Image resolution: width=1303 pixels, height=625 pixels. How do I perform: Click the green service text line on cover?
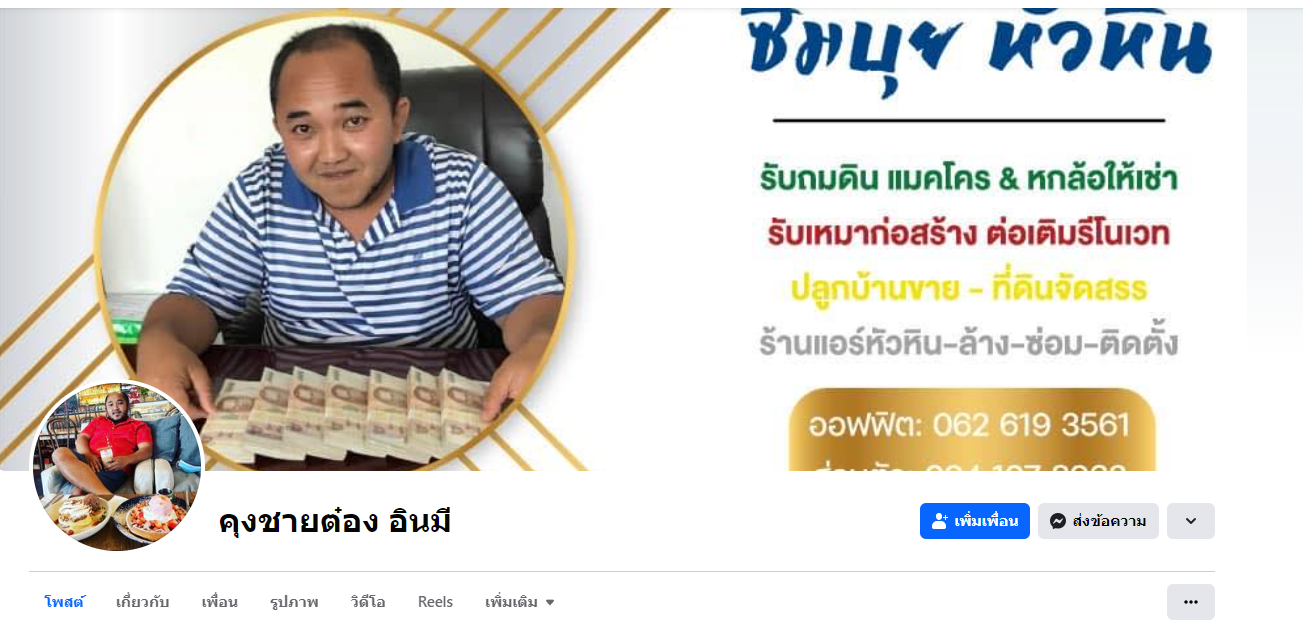968,180
